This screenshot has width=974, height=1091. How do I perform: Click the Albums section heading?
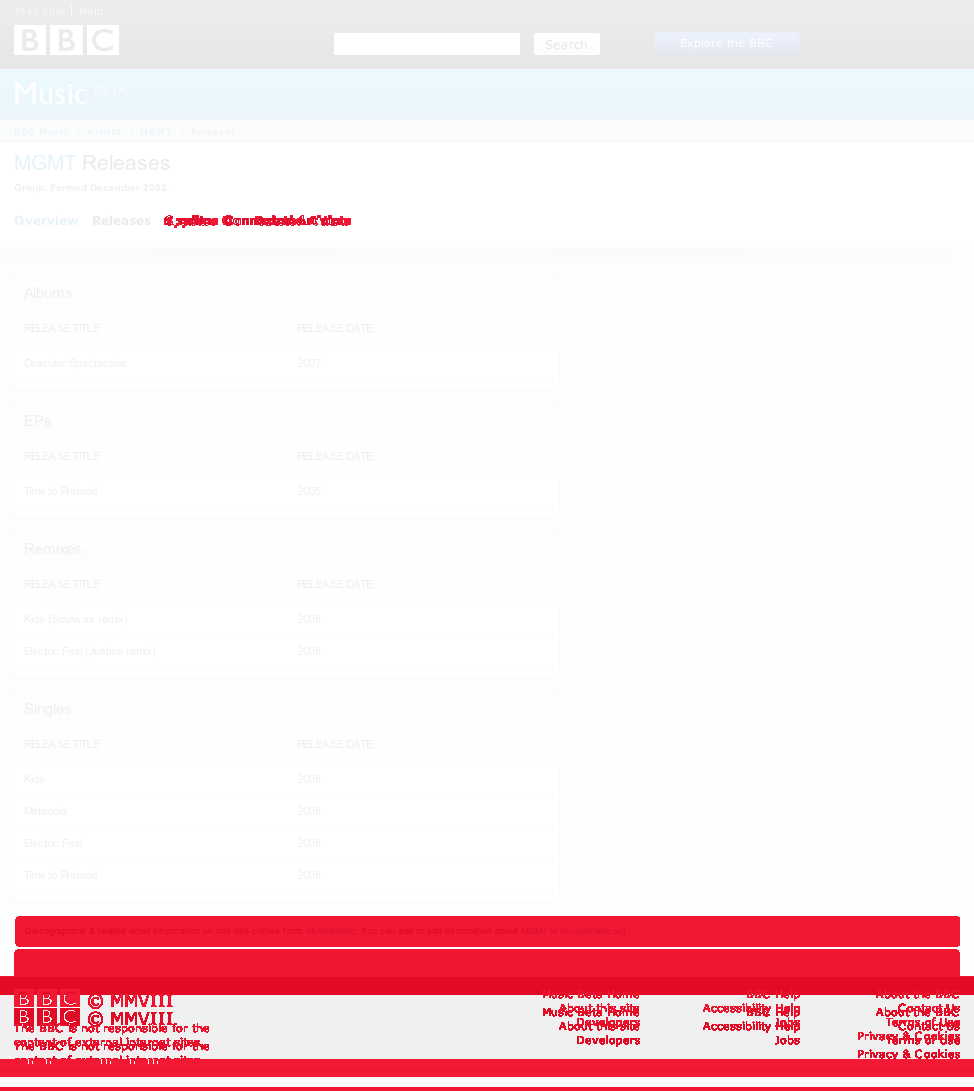48,293
